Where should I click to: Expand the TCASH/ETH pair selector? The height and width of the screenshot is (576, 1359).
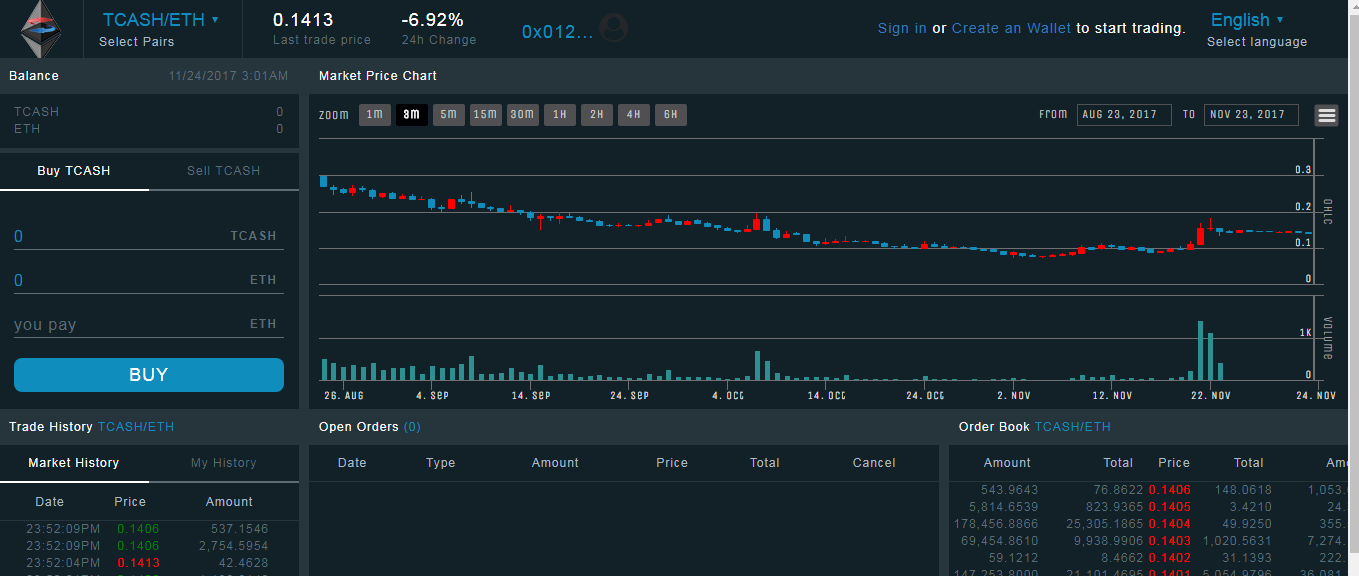[x=160, y=20]
